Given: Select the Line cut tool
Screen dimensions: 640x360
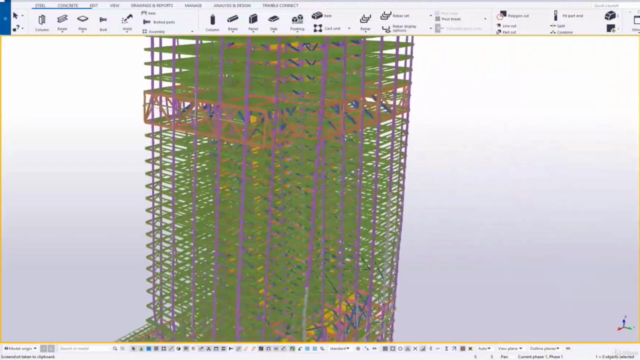Looking at the screenshot, I should (507, 26).
